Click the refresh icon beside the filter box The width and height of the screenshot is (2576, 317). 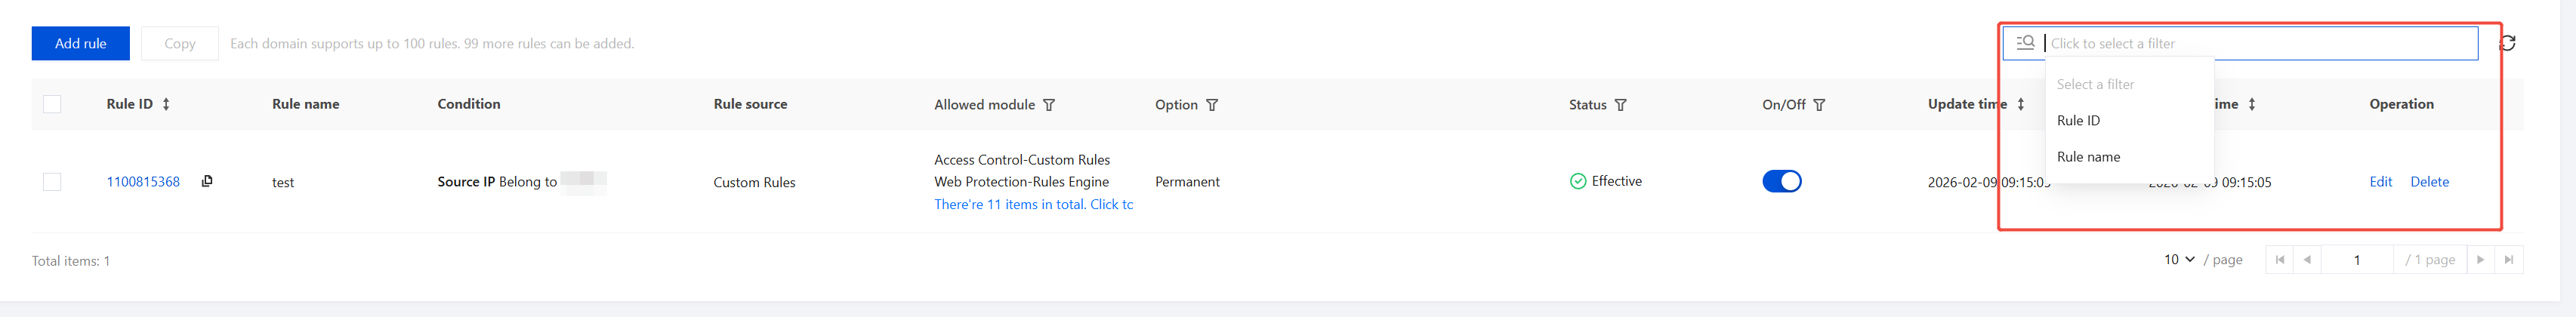tap(2507, 43)
